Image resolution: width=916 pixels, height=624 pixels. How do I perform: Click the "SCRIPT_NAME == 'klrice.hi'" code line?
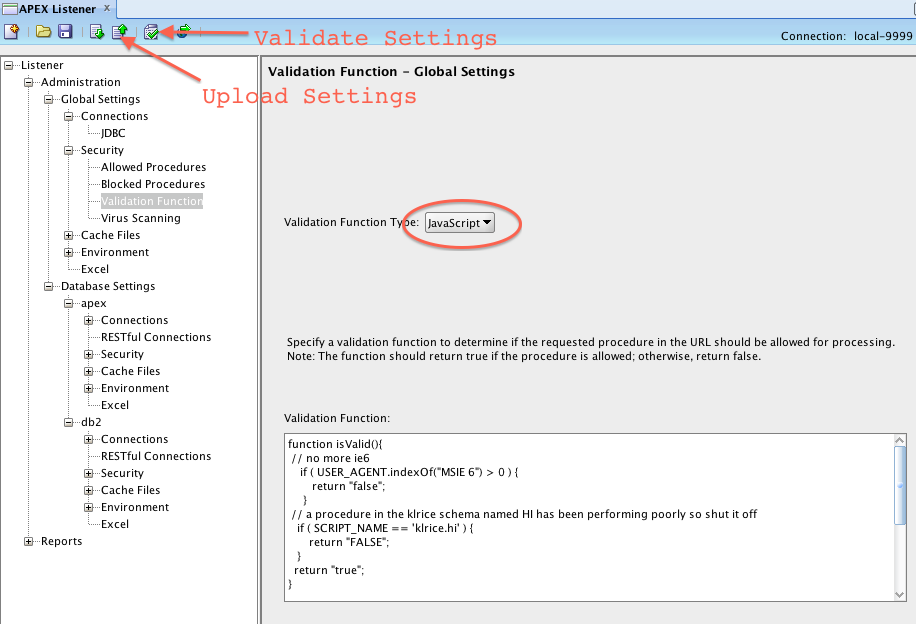click(385, 528)
